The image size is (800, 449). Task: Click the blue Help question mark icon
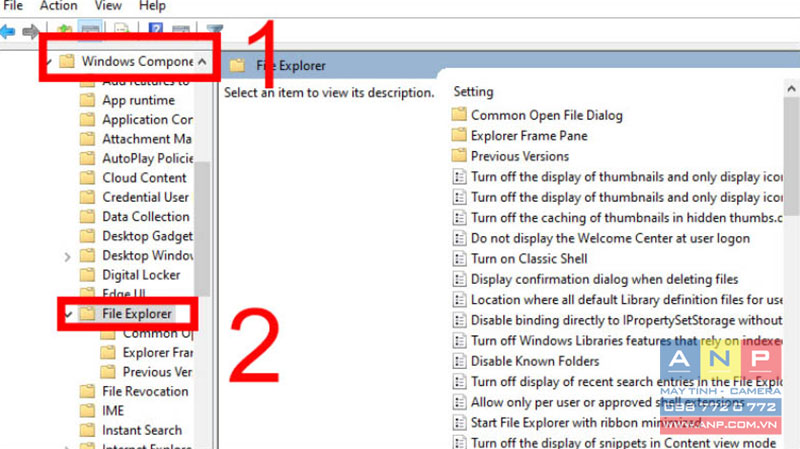[156, 29]
